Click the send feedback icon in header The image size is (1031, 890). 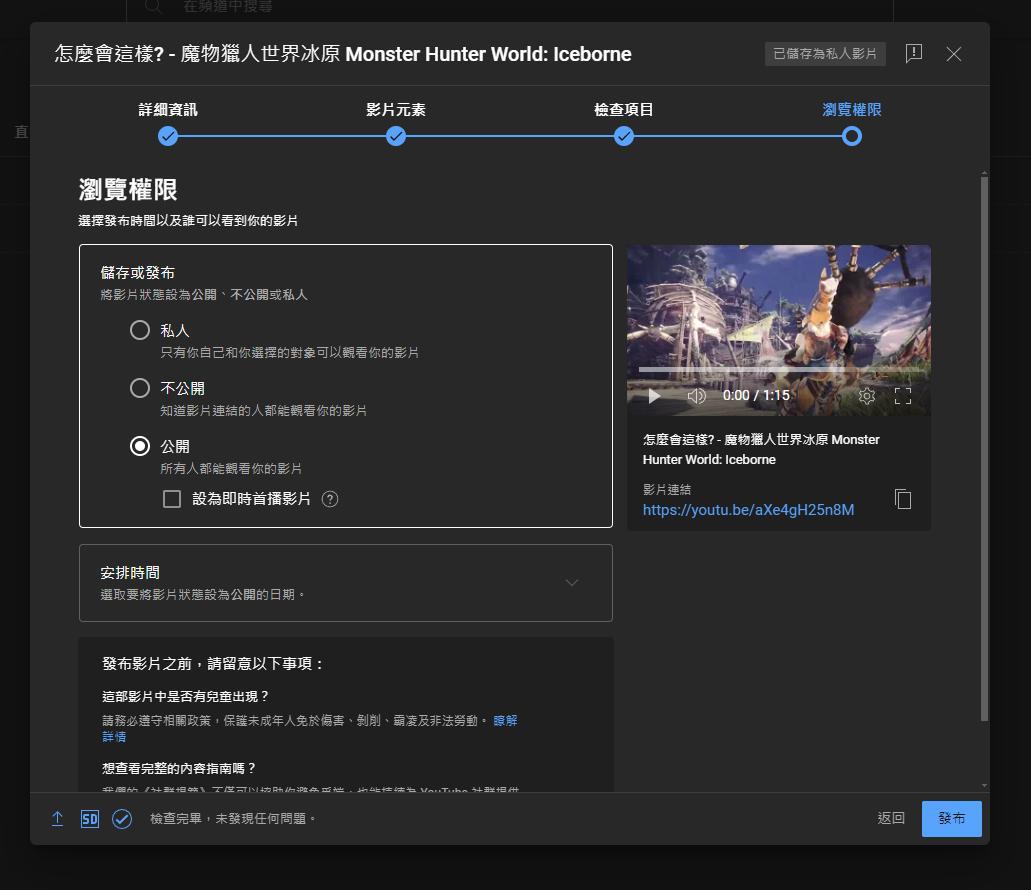tap(913, 54)
